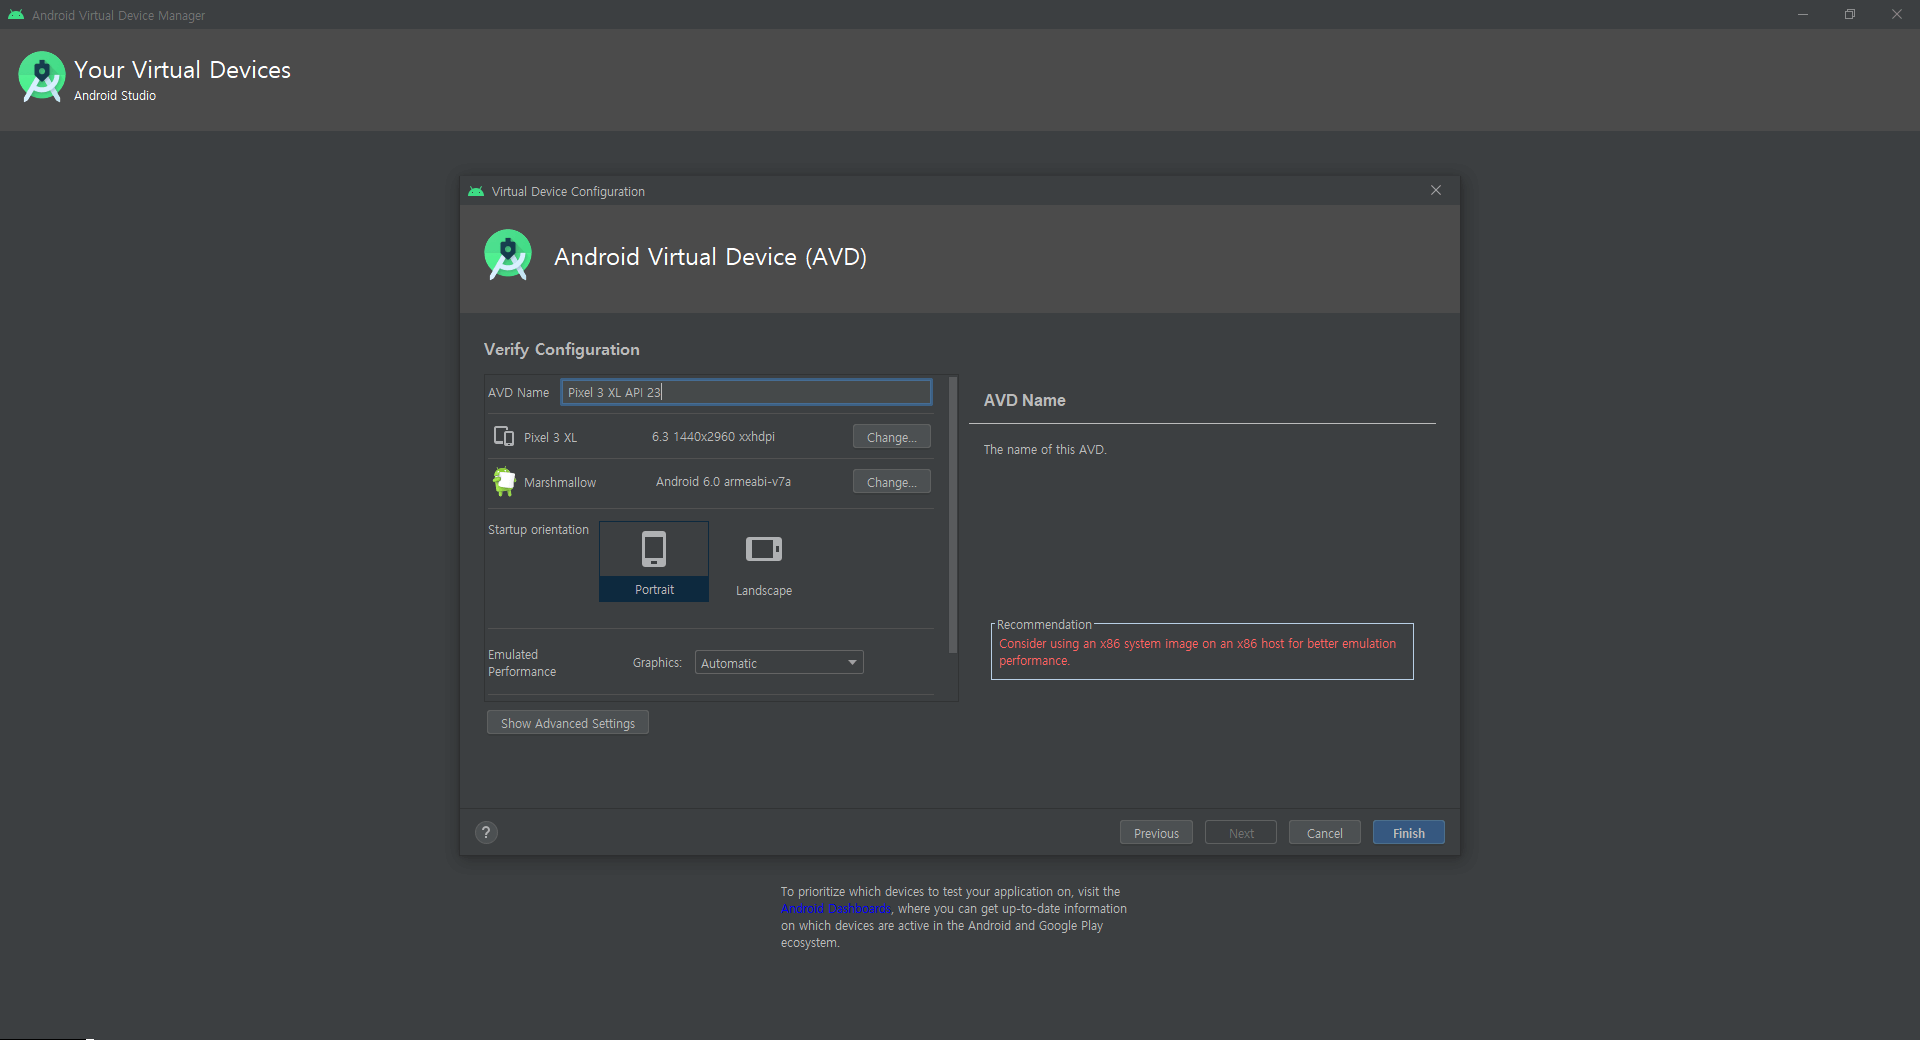
Task: Click Show Advanced Settings button
Action: click(568, 723)
